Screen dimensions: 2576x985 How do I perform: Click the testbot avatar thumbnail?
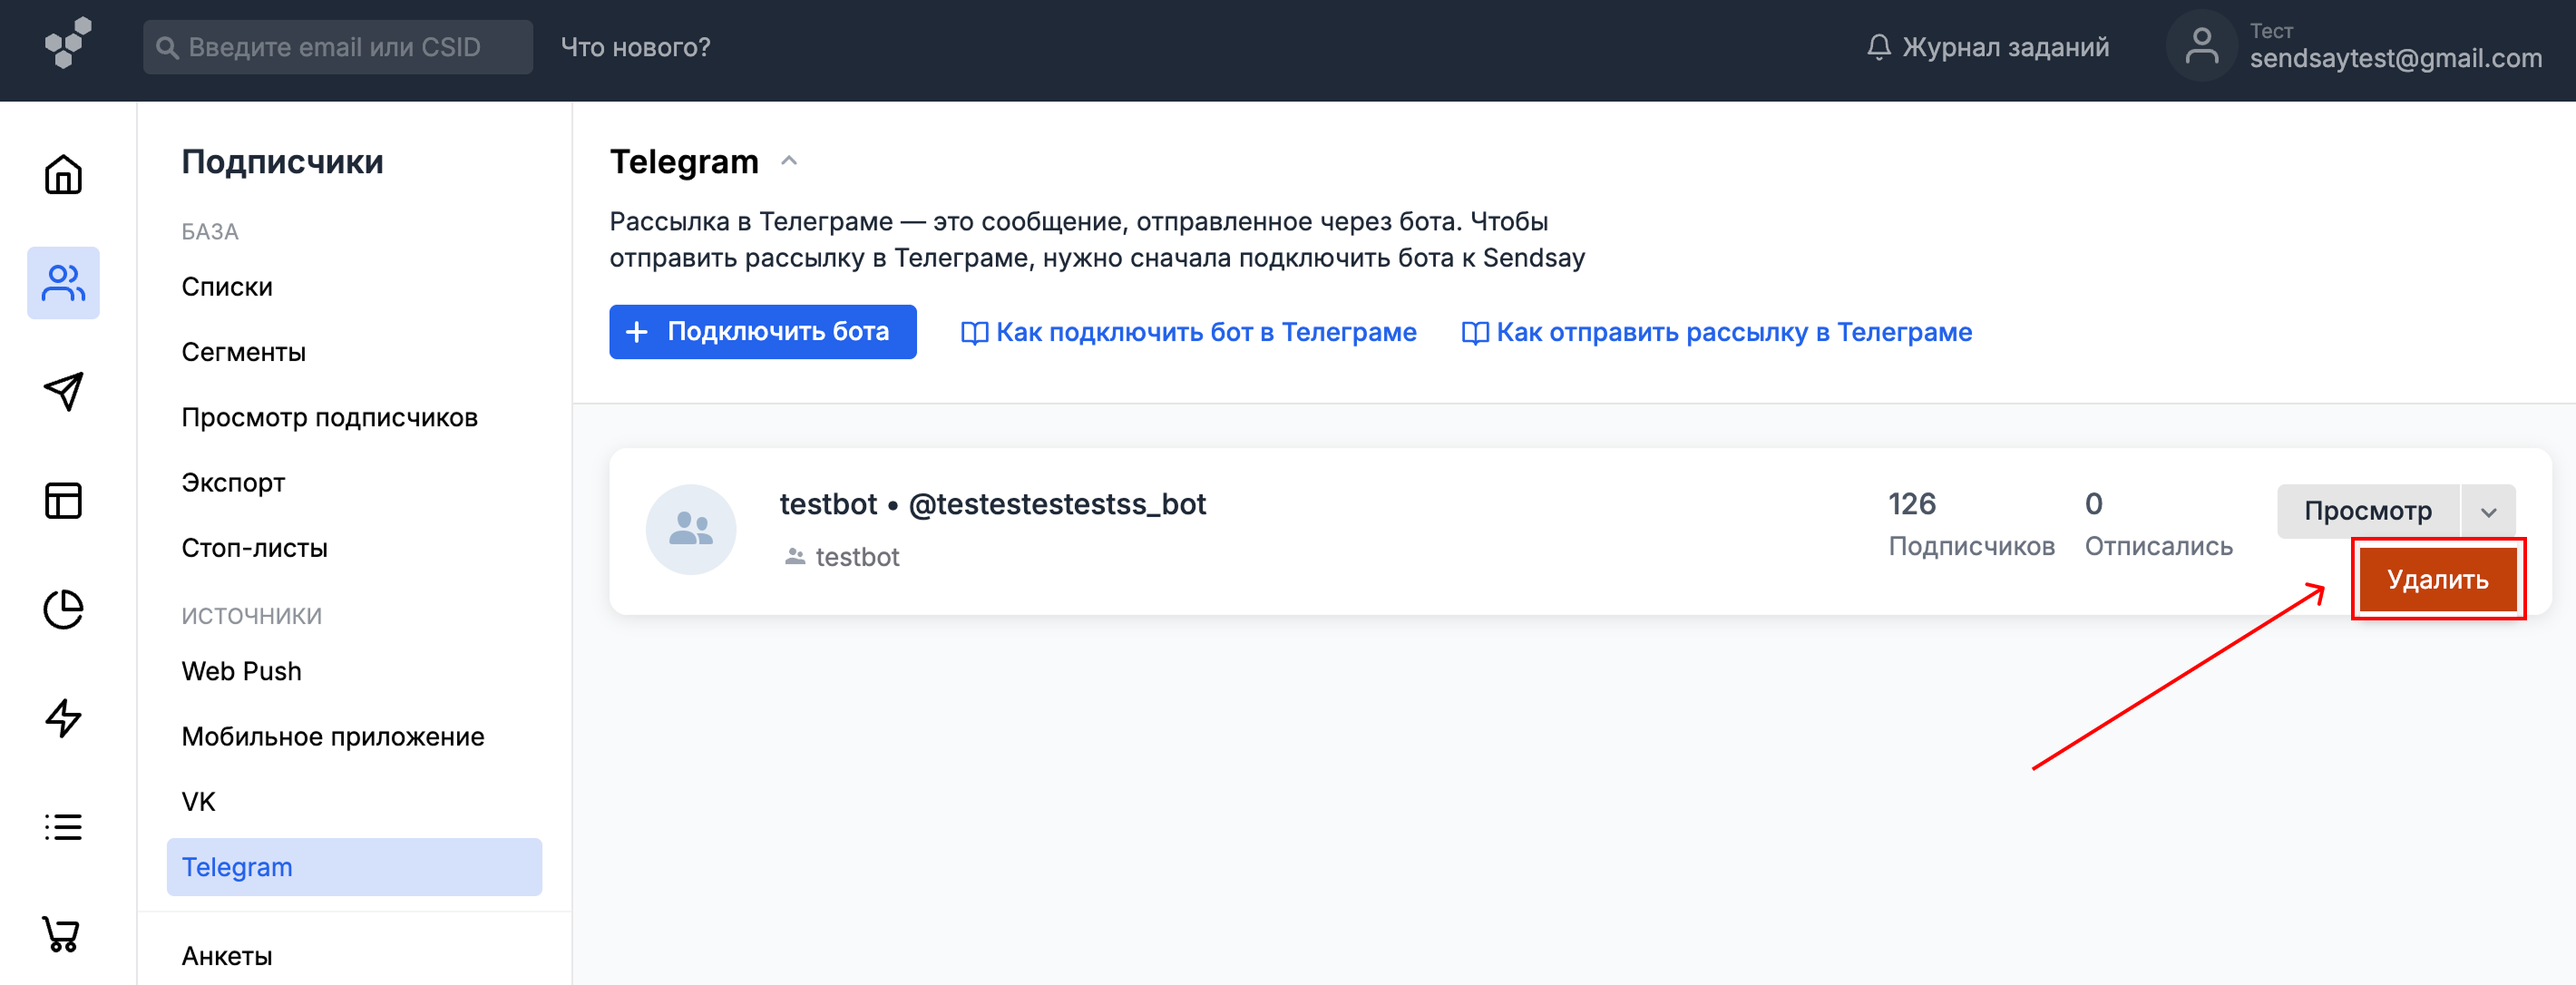(690, 530)
